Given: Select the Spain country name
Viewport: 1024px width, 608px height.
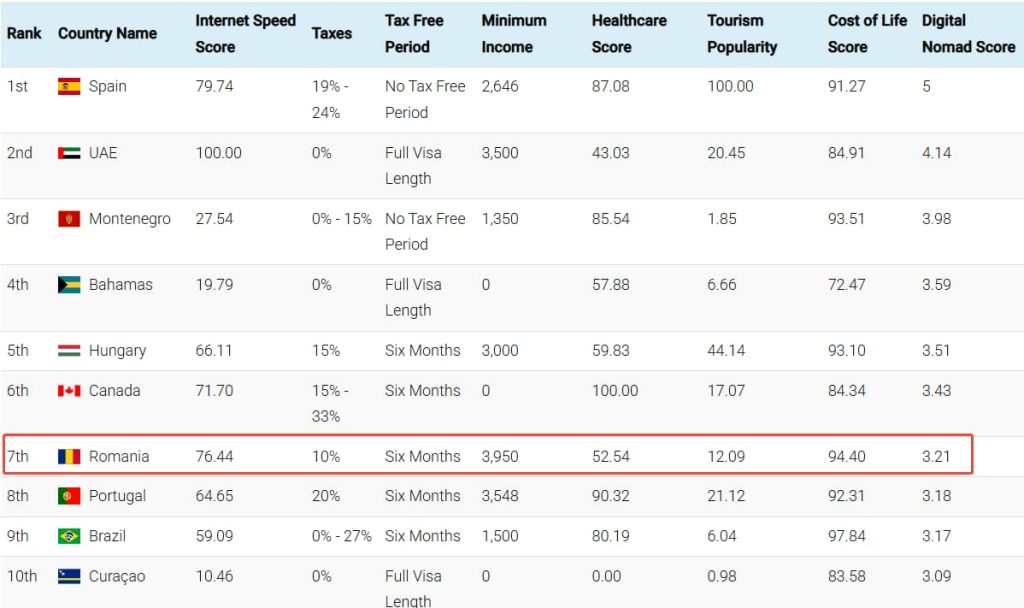Looking at the screenshot, I should pos(108,86).
